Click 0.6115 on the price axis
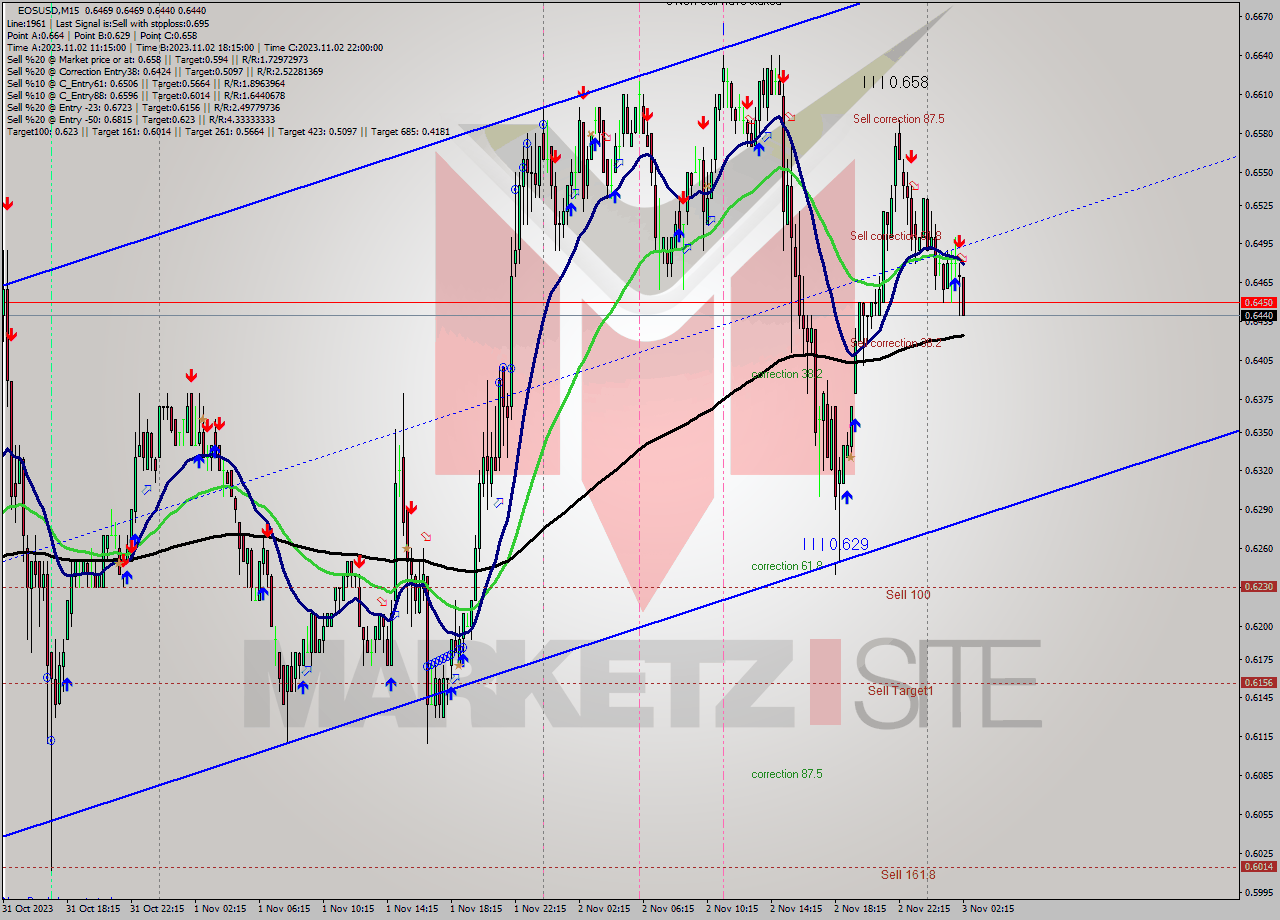This screenshot has width=1280, height=920. tap(1258, 737)
